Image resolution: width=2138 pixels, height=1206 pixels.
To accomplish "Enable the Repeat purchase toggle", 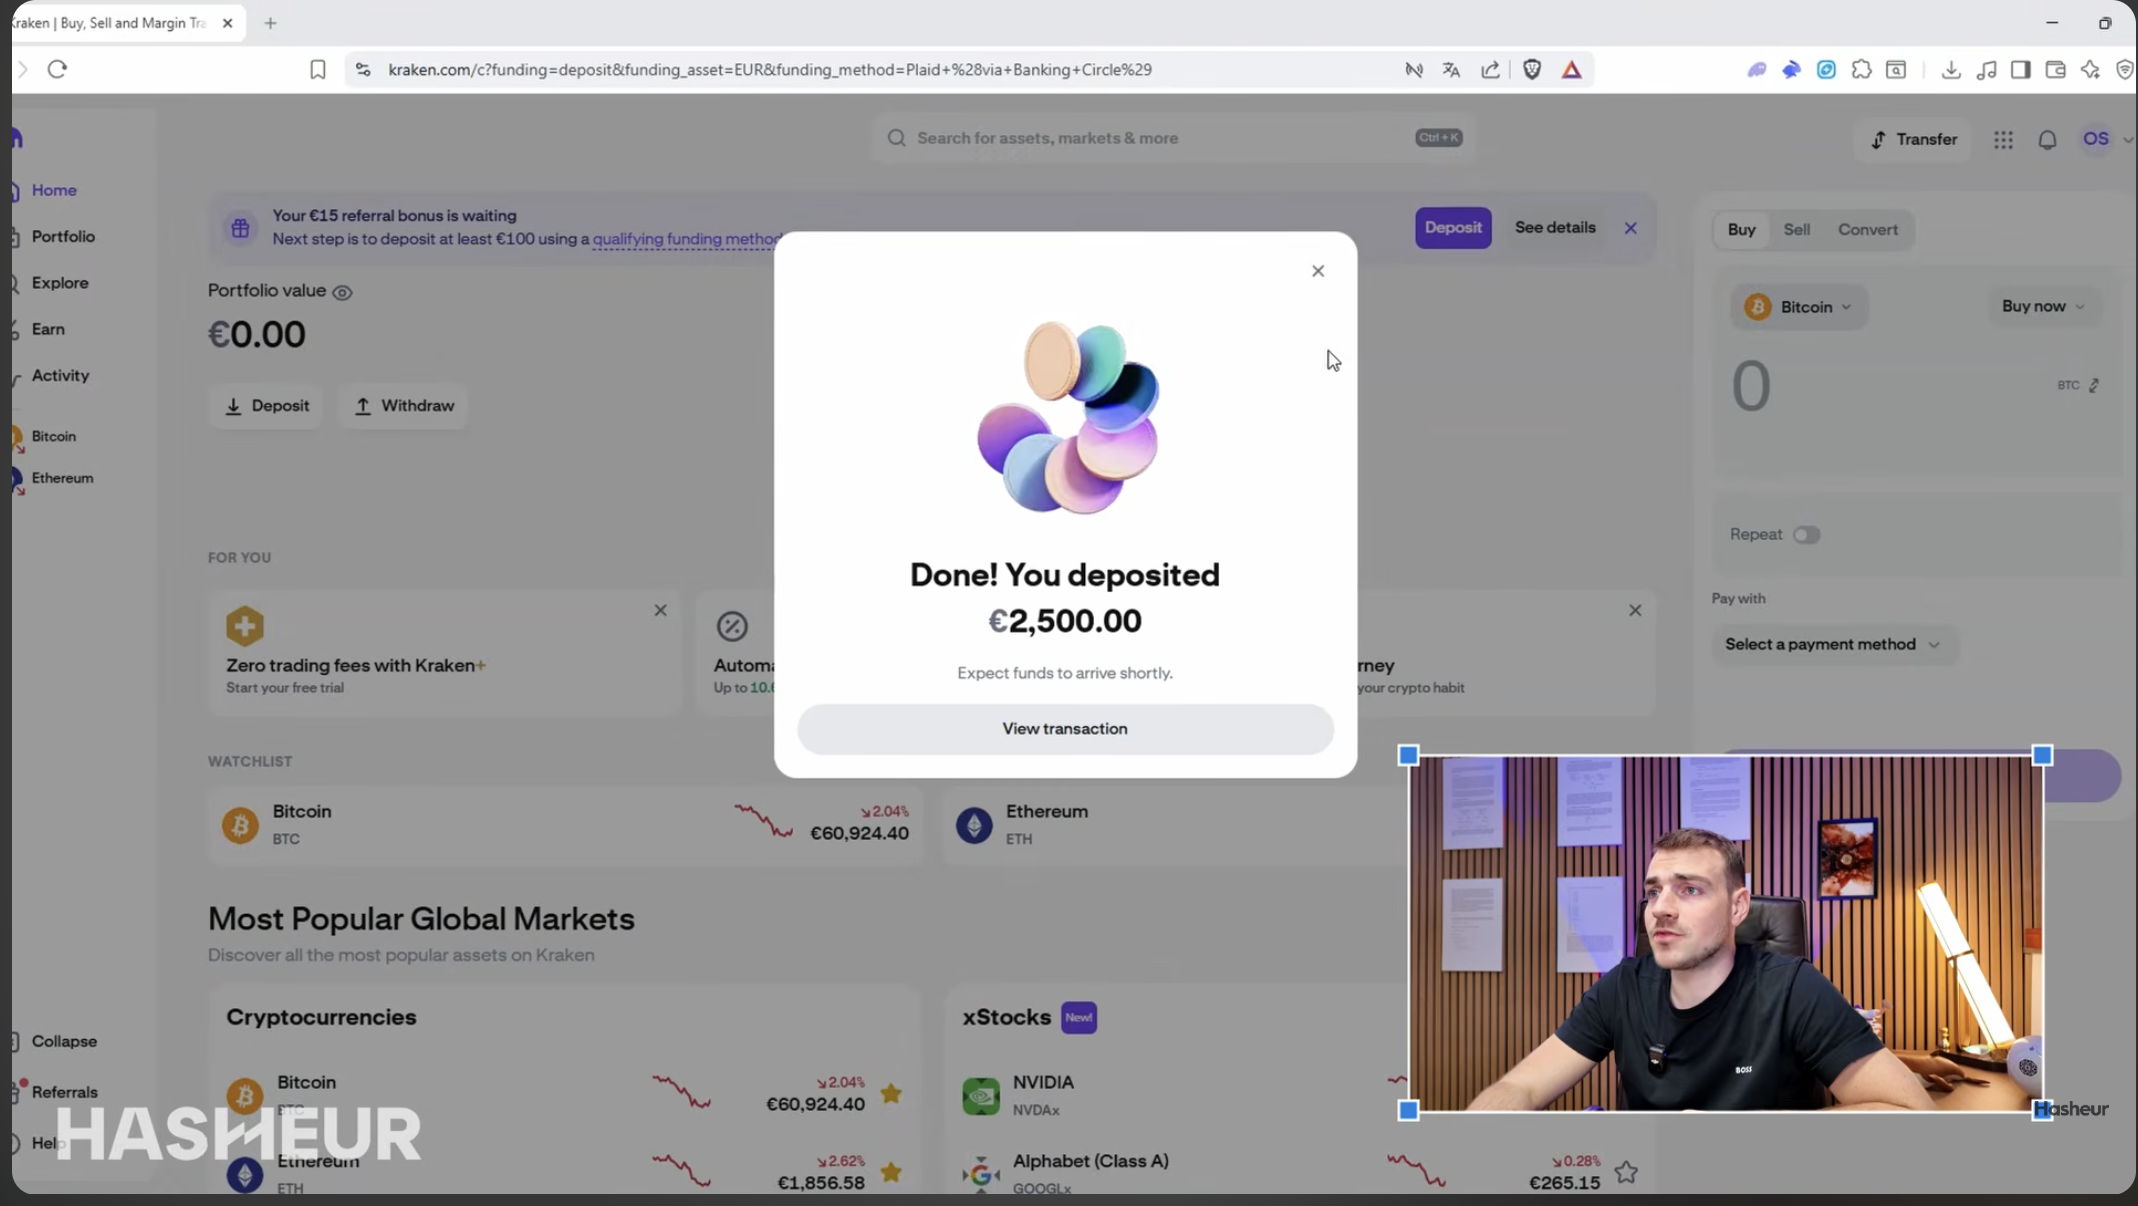I will tap(1805, 535).
